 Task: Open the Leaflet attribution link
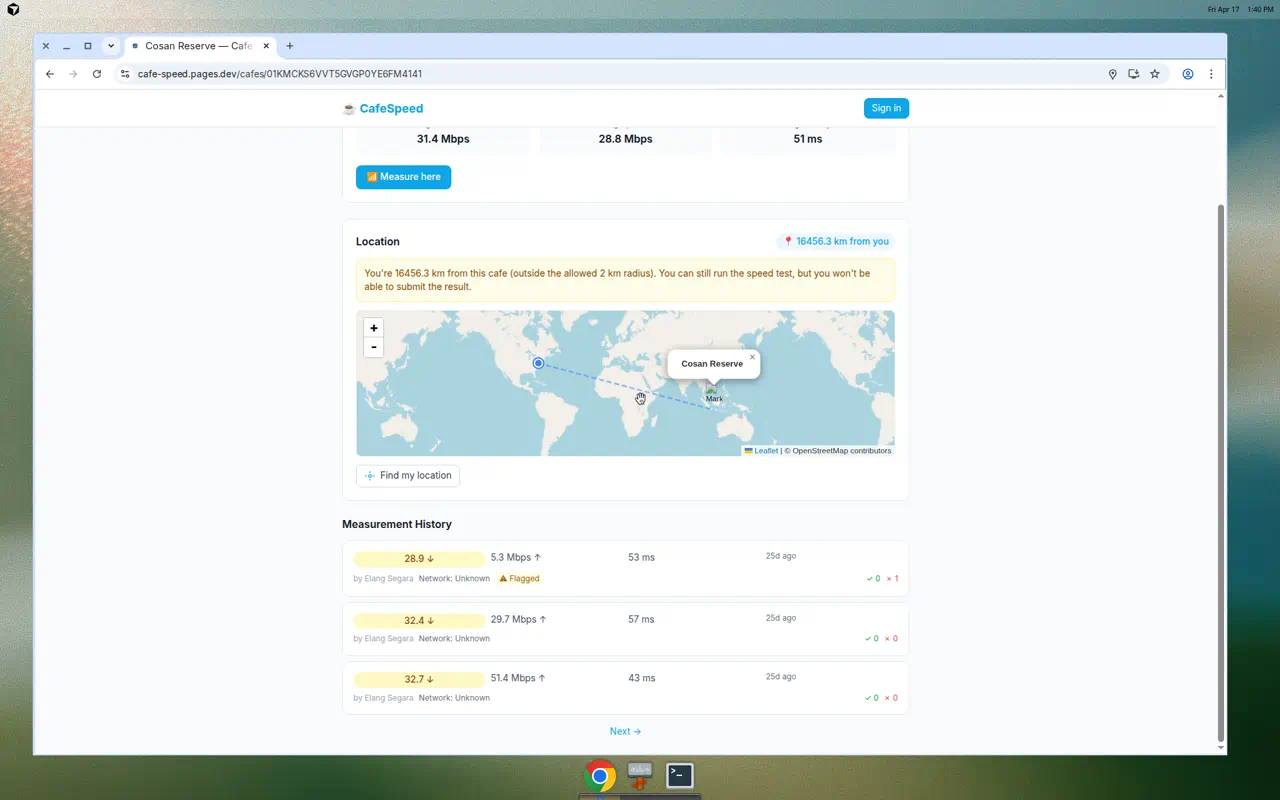point(765,451)
